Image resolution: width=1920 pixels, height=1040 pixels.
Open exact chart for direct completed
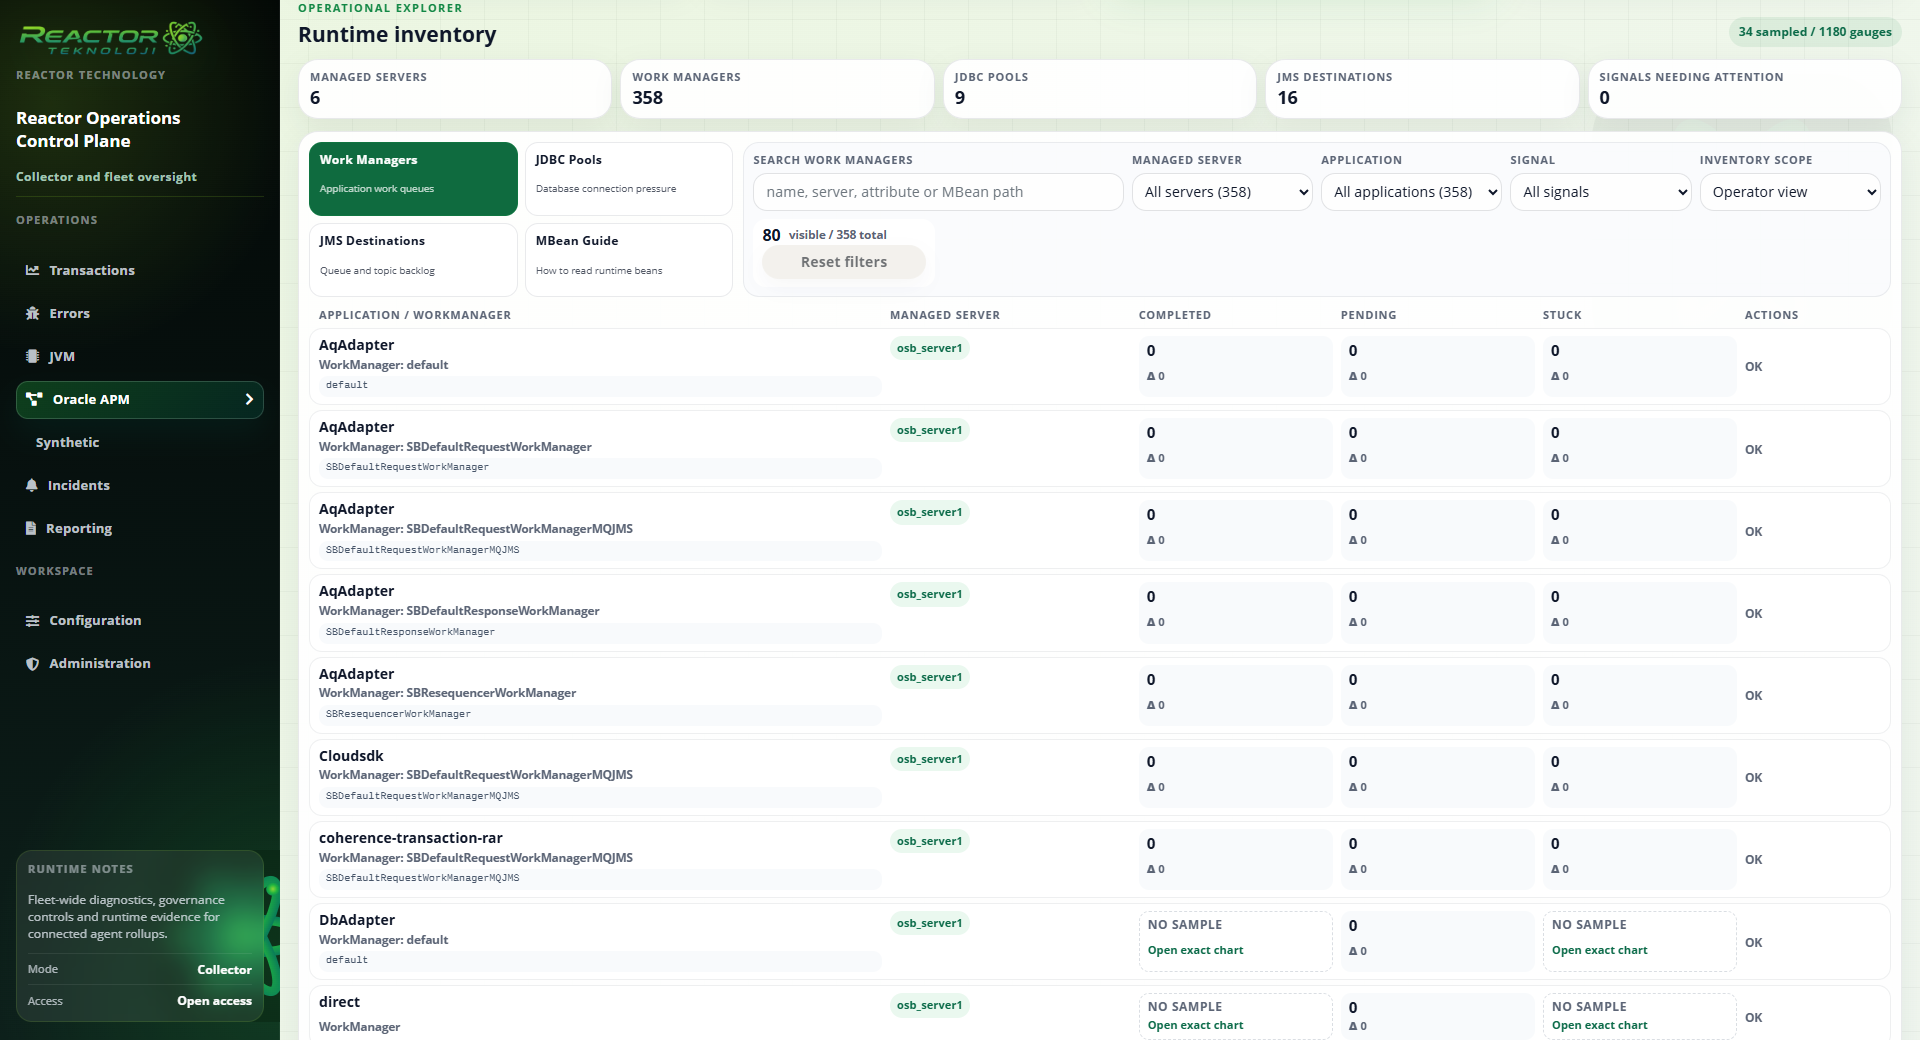[1195, 1025]
